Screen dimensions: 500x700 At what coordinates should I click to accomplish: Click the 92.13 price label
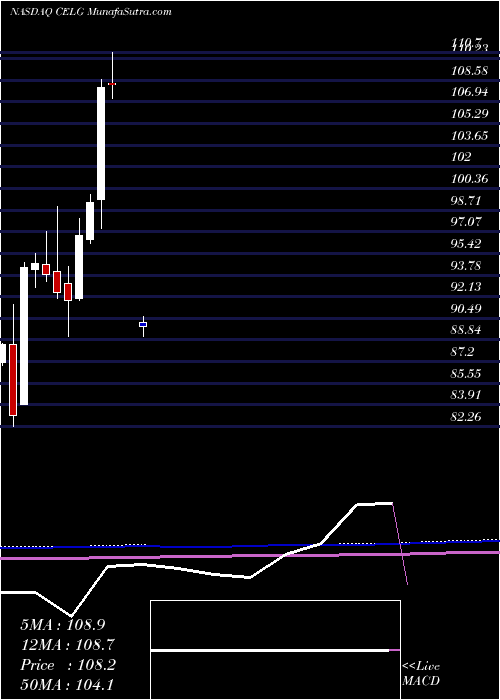click(466, 287)
